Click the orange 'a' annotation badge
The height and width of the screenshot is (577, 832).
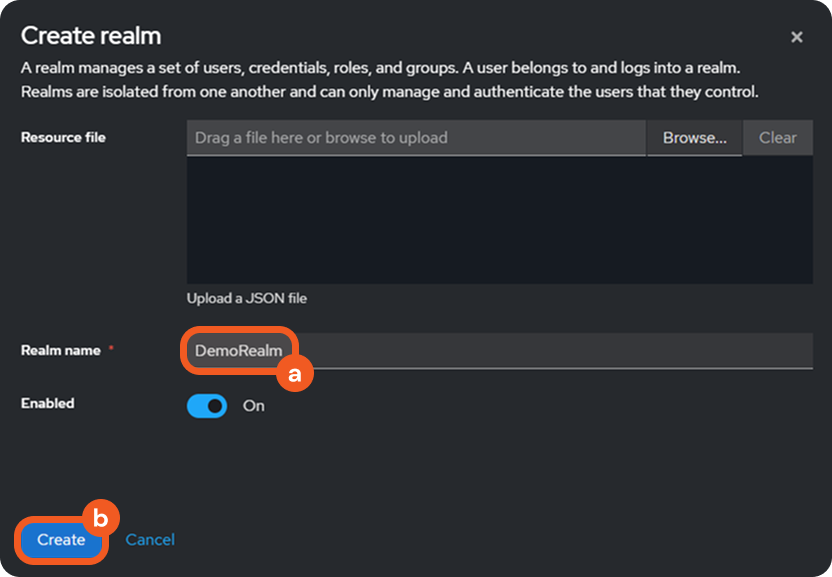point(294,374)
